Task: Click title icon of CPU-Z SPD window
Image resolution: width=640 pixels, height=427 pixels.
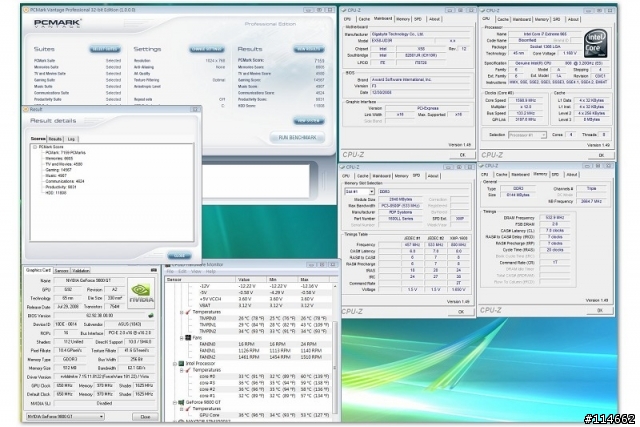Action: (343, 167)
